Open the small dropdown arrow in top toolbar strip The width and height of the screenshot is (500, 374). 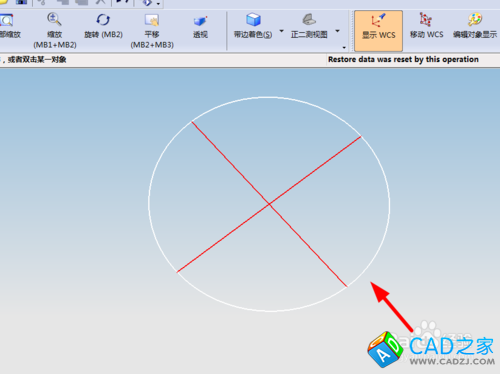click(158, 4)
